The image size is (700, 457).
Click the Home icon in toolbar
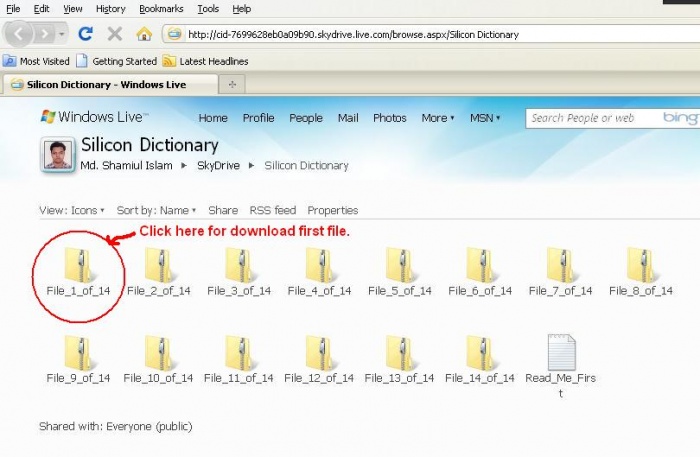click(x=144, y=34)
